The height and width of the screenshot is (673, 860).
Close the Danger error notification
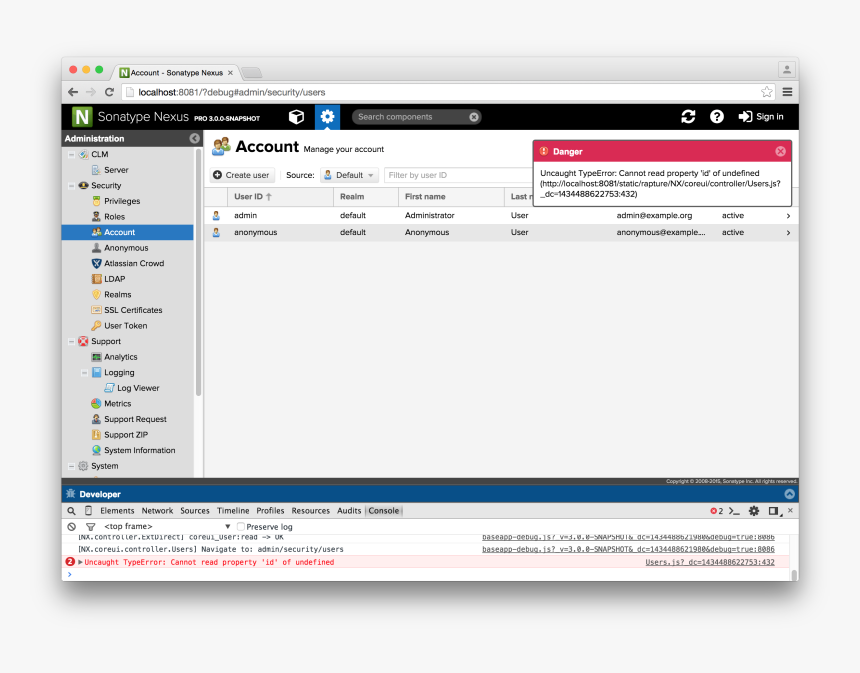[x=780, y=151]
